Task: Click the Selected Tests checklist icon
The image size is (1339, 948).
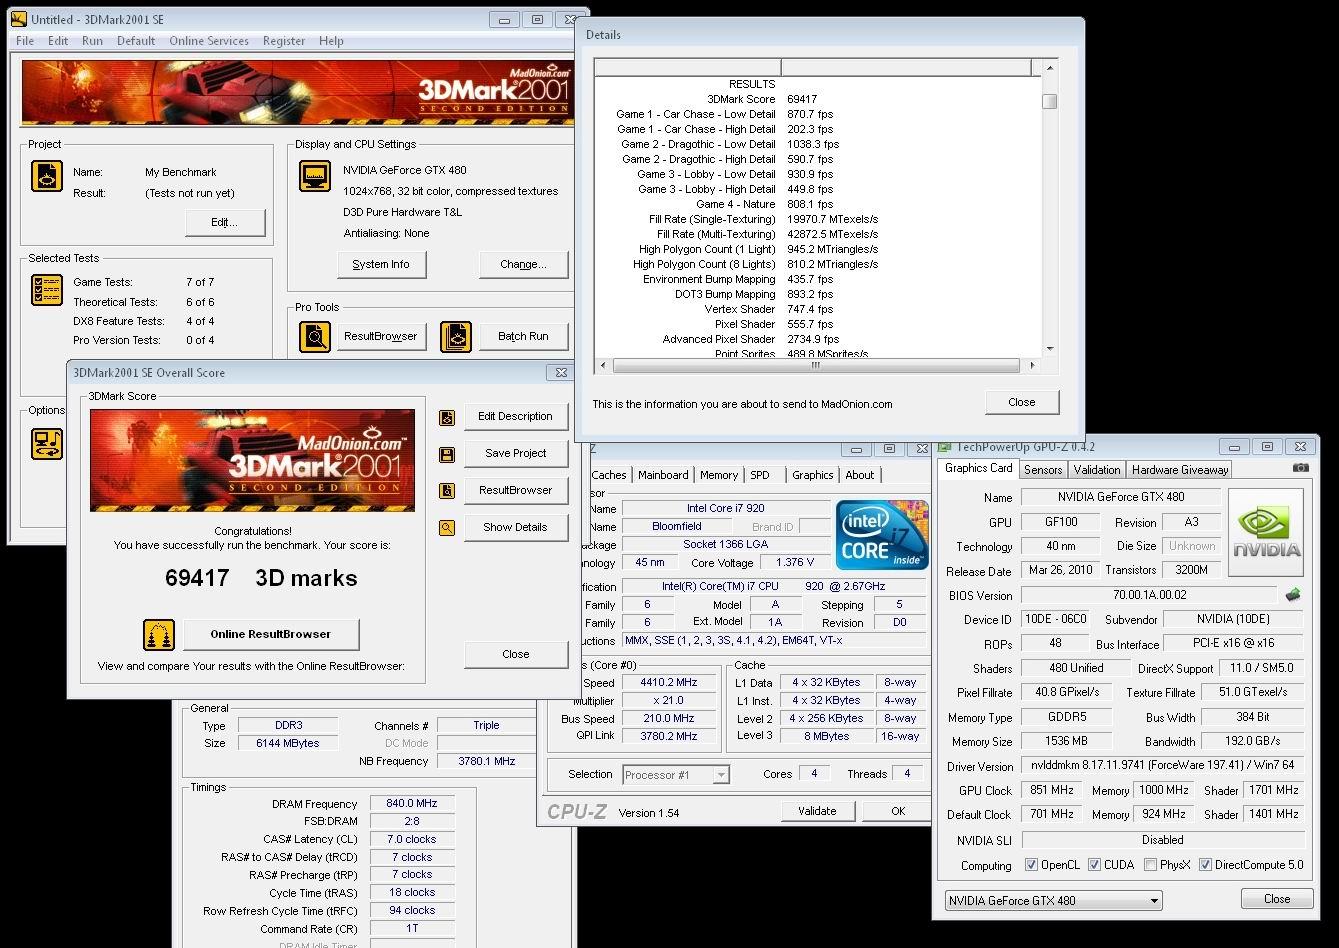Action: [x=47, y=290]
